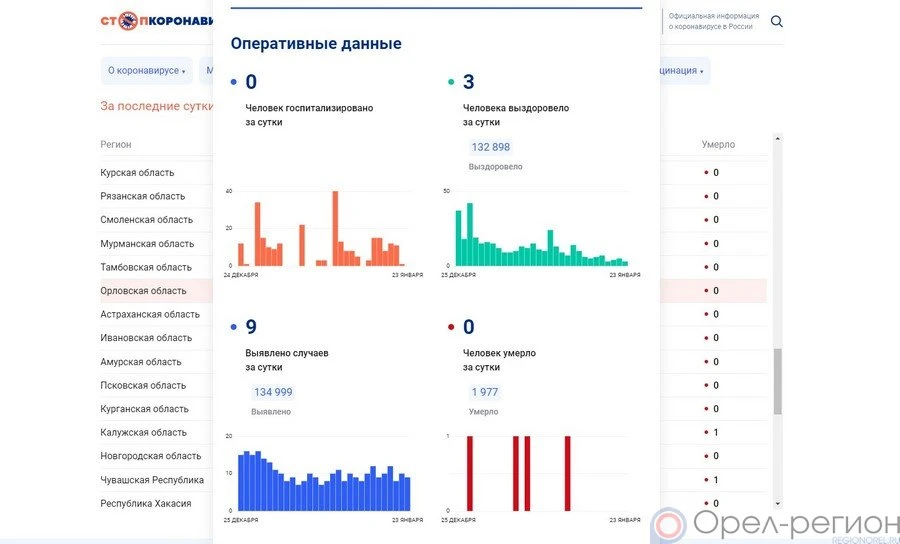Click the tallest orange bar in hospitalizations chart
Viewport: 900px width, 544px height.
tap(335, 228)
